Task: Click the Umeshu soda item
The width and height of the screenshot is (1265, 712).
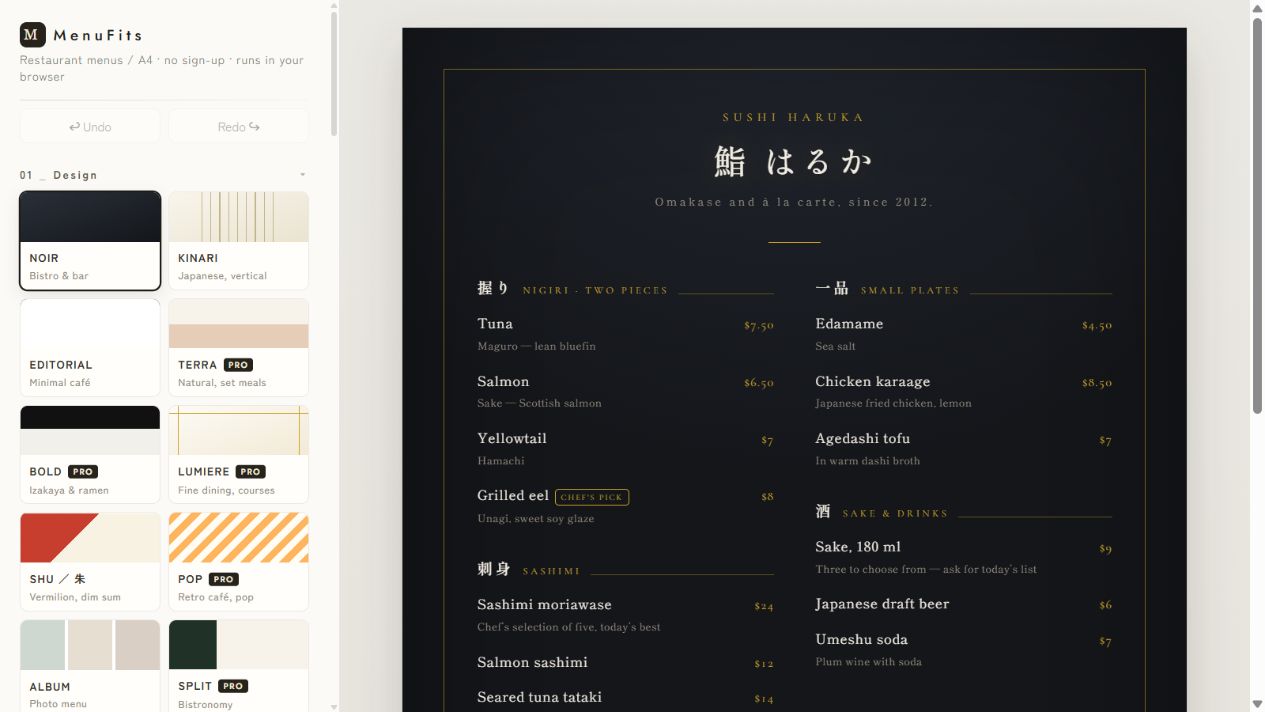Action: coord(861,640)
